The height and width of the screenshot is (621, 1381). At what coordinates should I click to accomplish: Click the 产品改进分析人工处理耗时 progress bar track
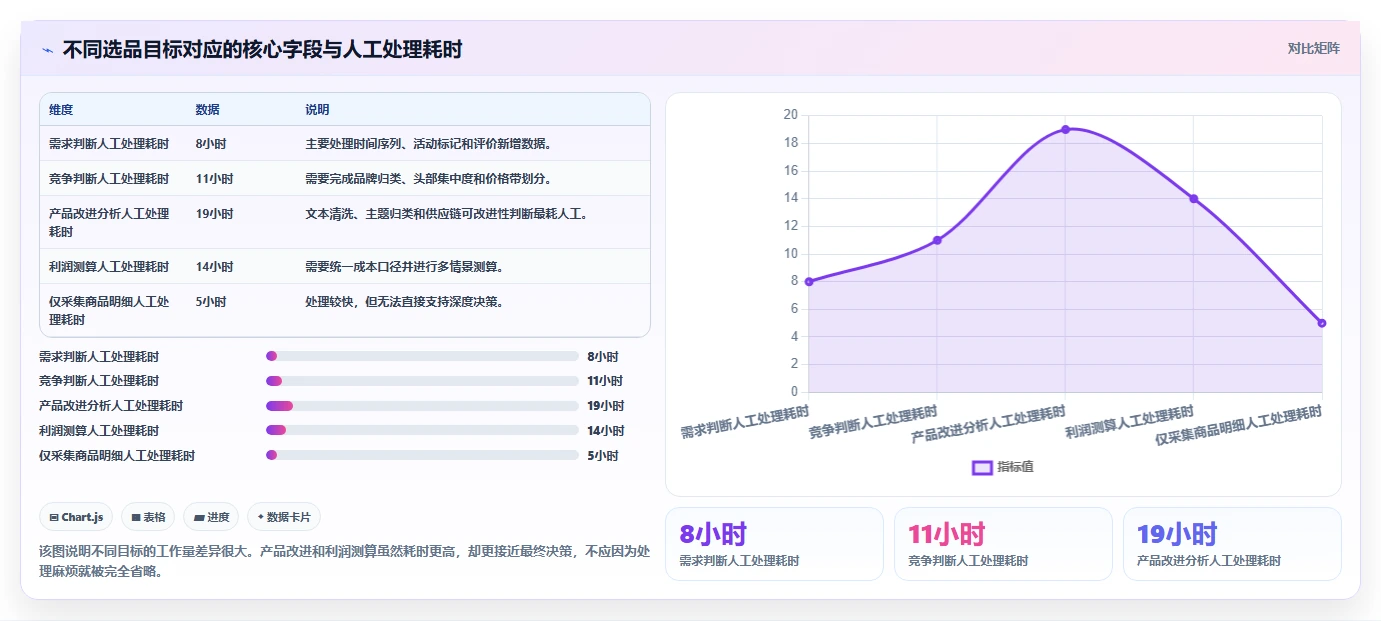point(422,406)
